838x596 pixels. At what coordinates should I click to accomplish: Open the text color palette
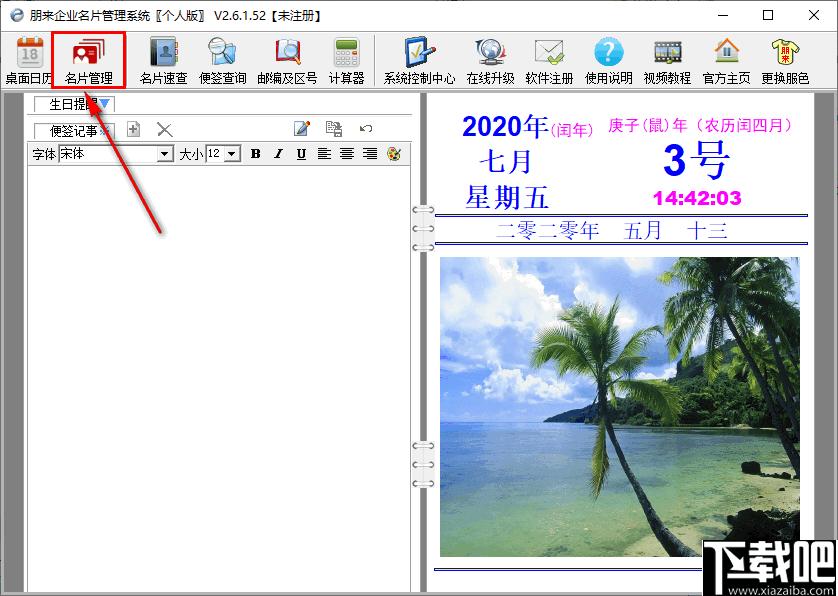pyautogui.click(x=393, y=154)
